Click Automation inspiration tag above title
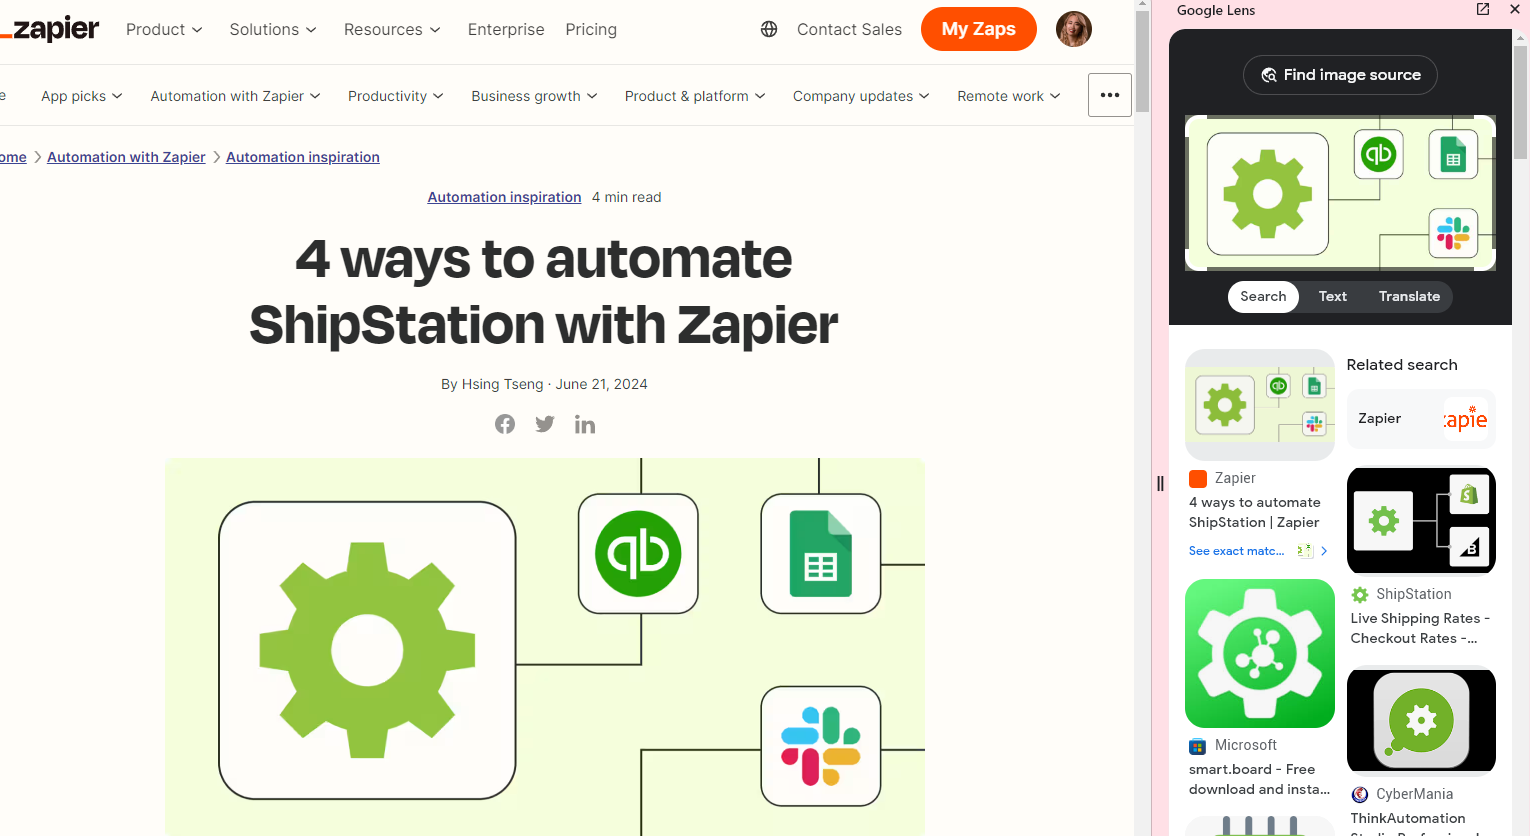The width and height of the screenshot is (1530, 836). pos(504,197)
